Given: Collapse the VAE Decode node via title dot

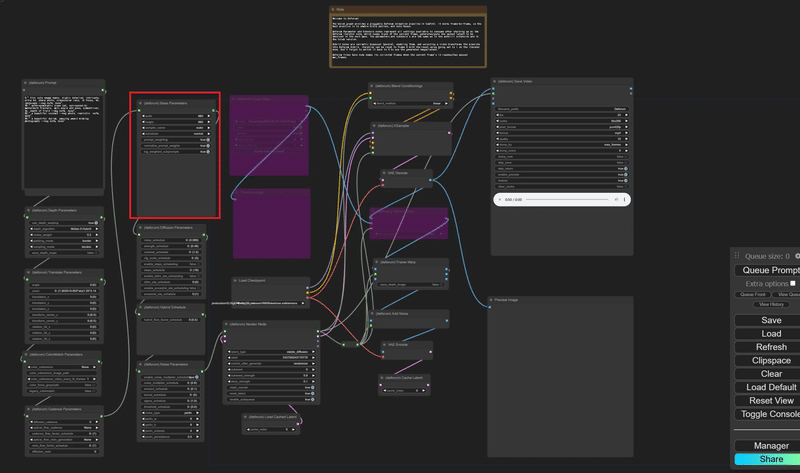Looking at the screenshot, I should point(384,173).
